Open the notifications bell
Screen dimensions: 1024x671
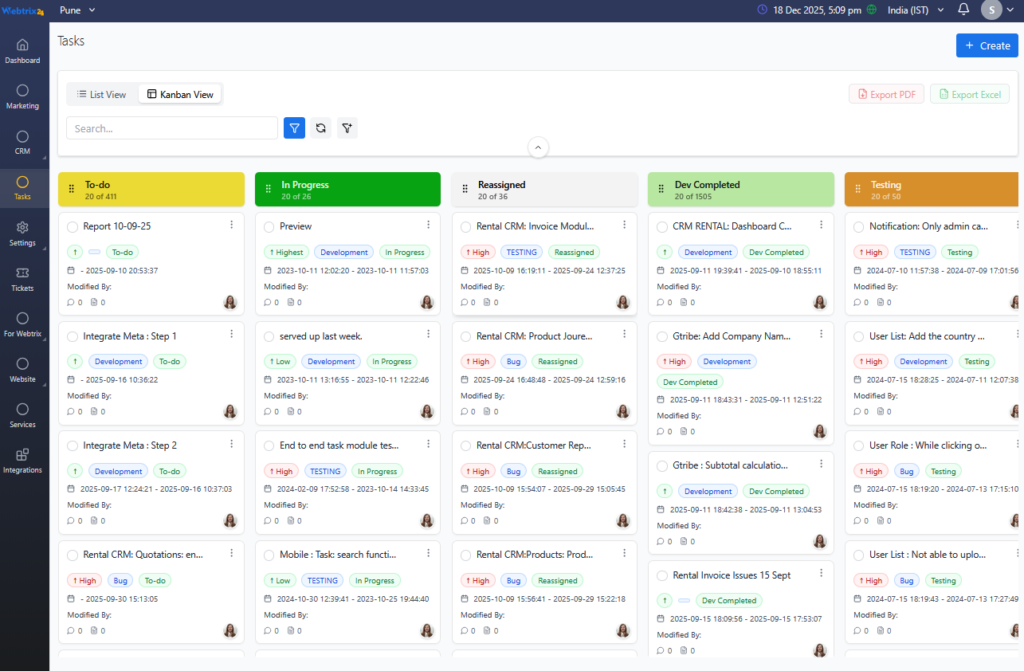click(963, 10)
